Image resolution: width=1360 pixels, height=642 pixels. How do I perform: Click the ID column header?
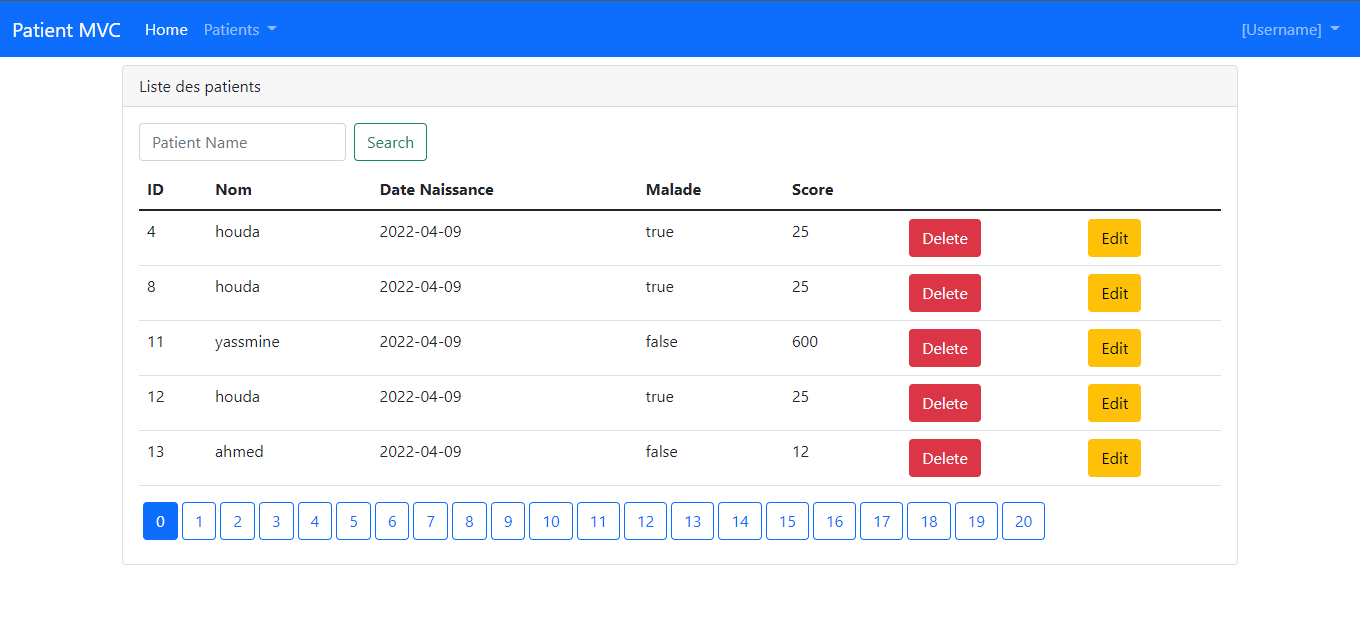click(155, 189)
